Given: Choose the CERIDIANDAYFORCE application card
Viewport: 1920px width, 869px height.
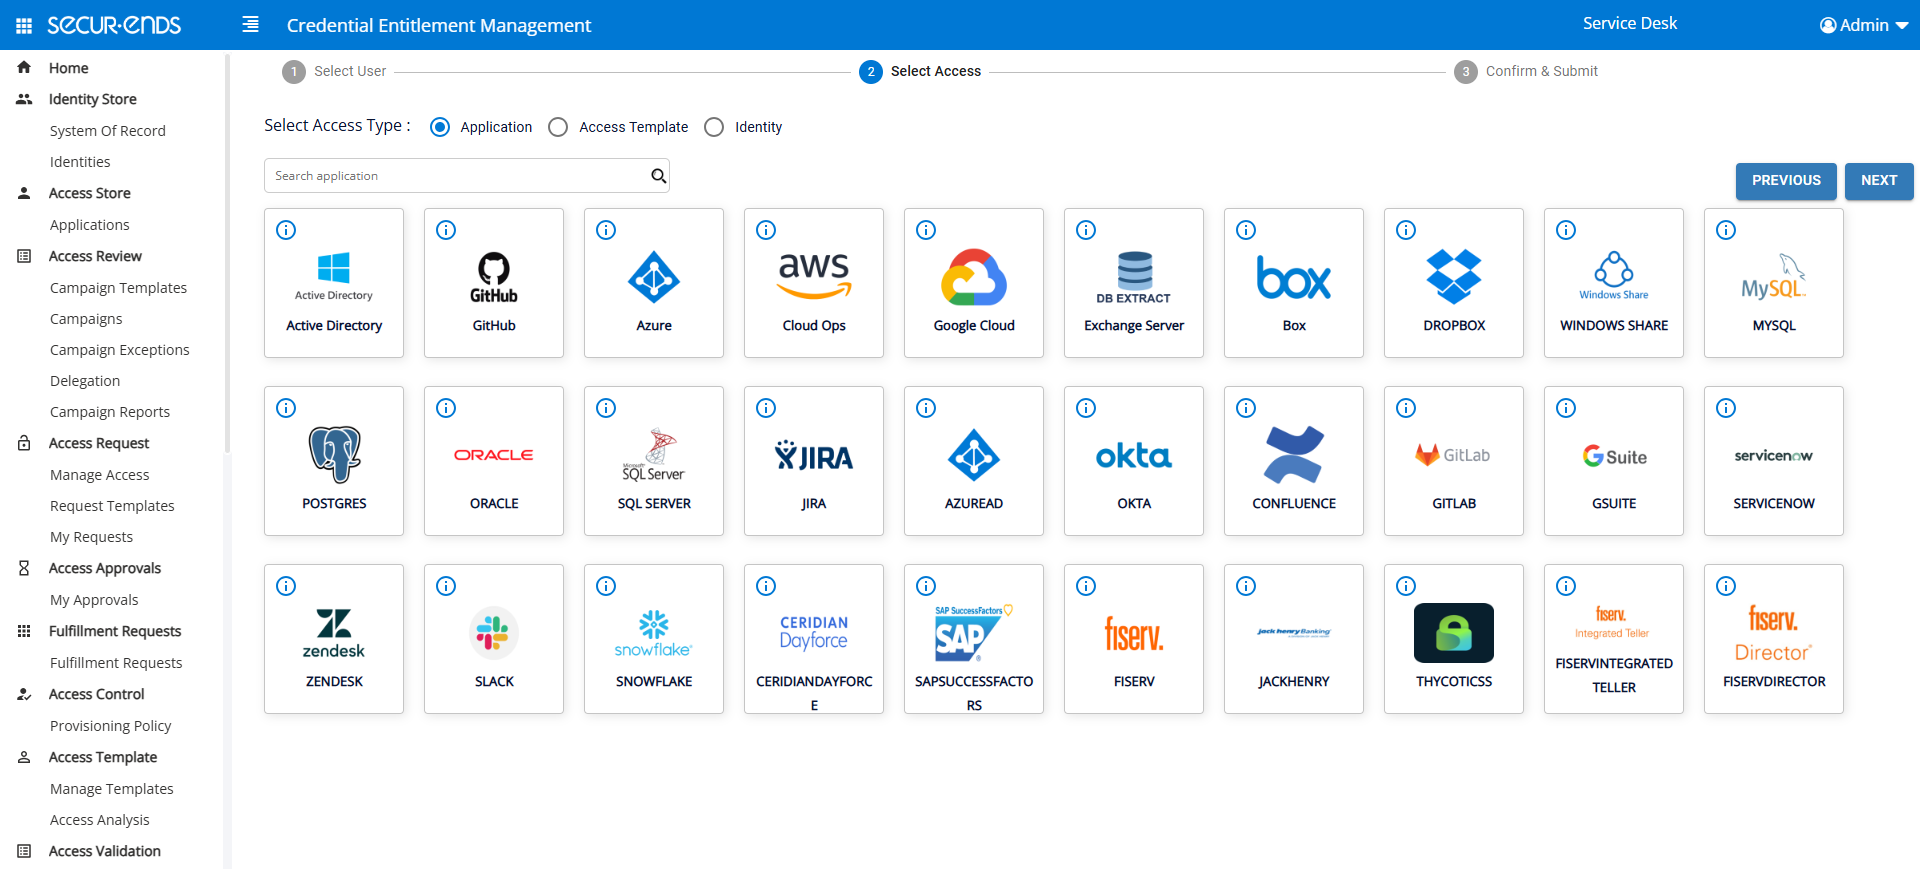Looking at the screenshot, I should [814, 639].
